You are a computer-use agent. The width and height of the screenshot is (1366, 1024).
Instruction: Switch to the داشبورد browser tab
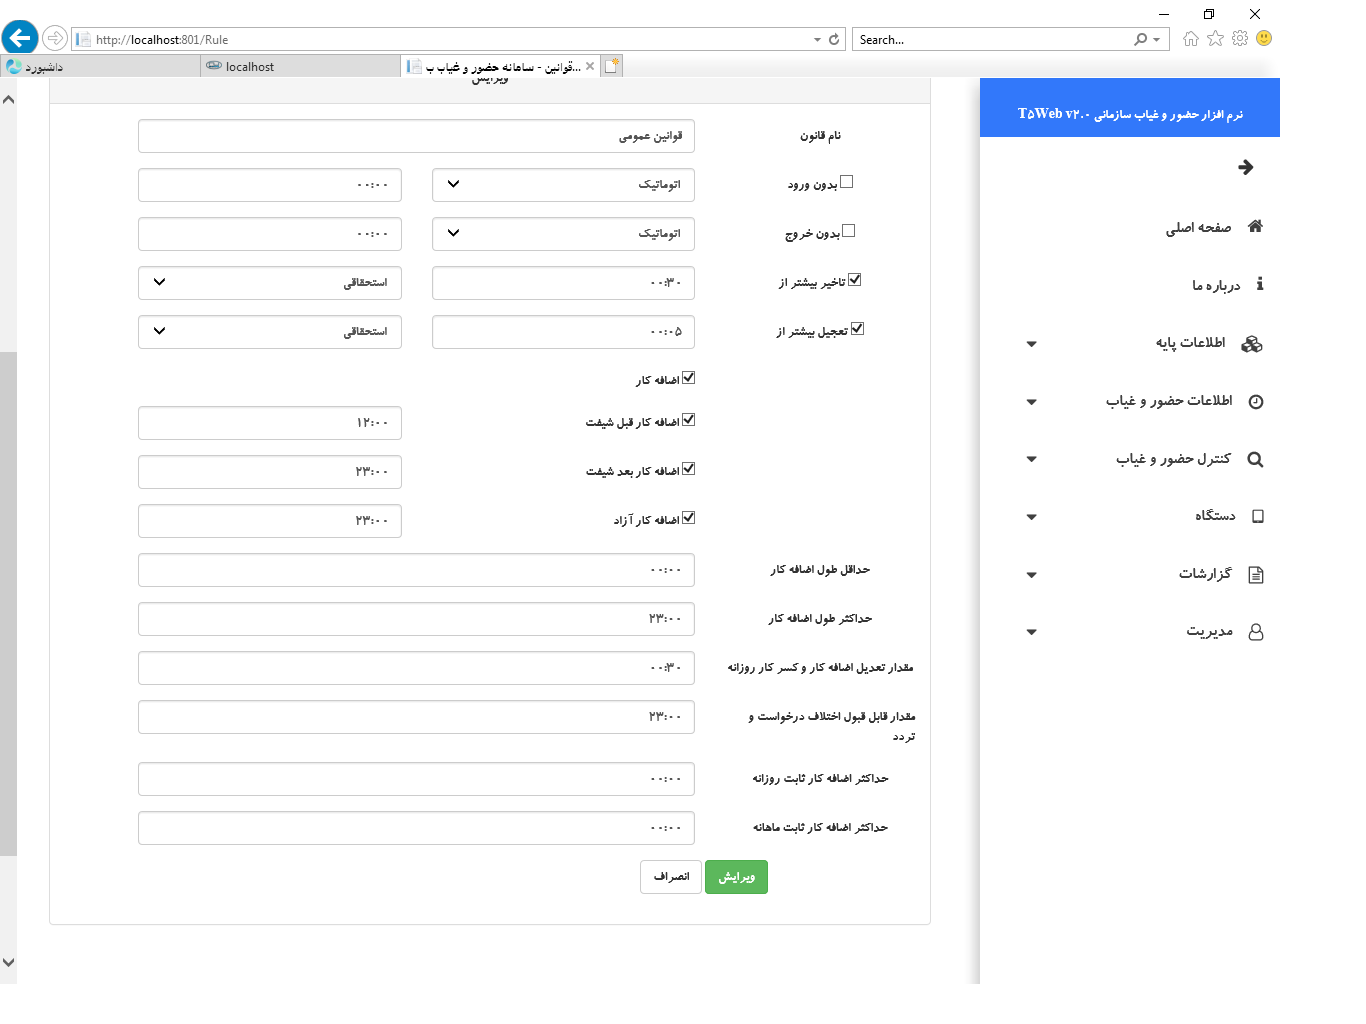[x=100, y=66]
